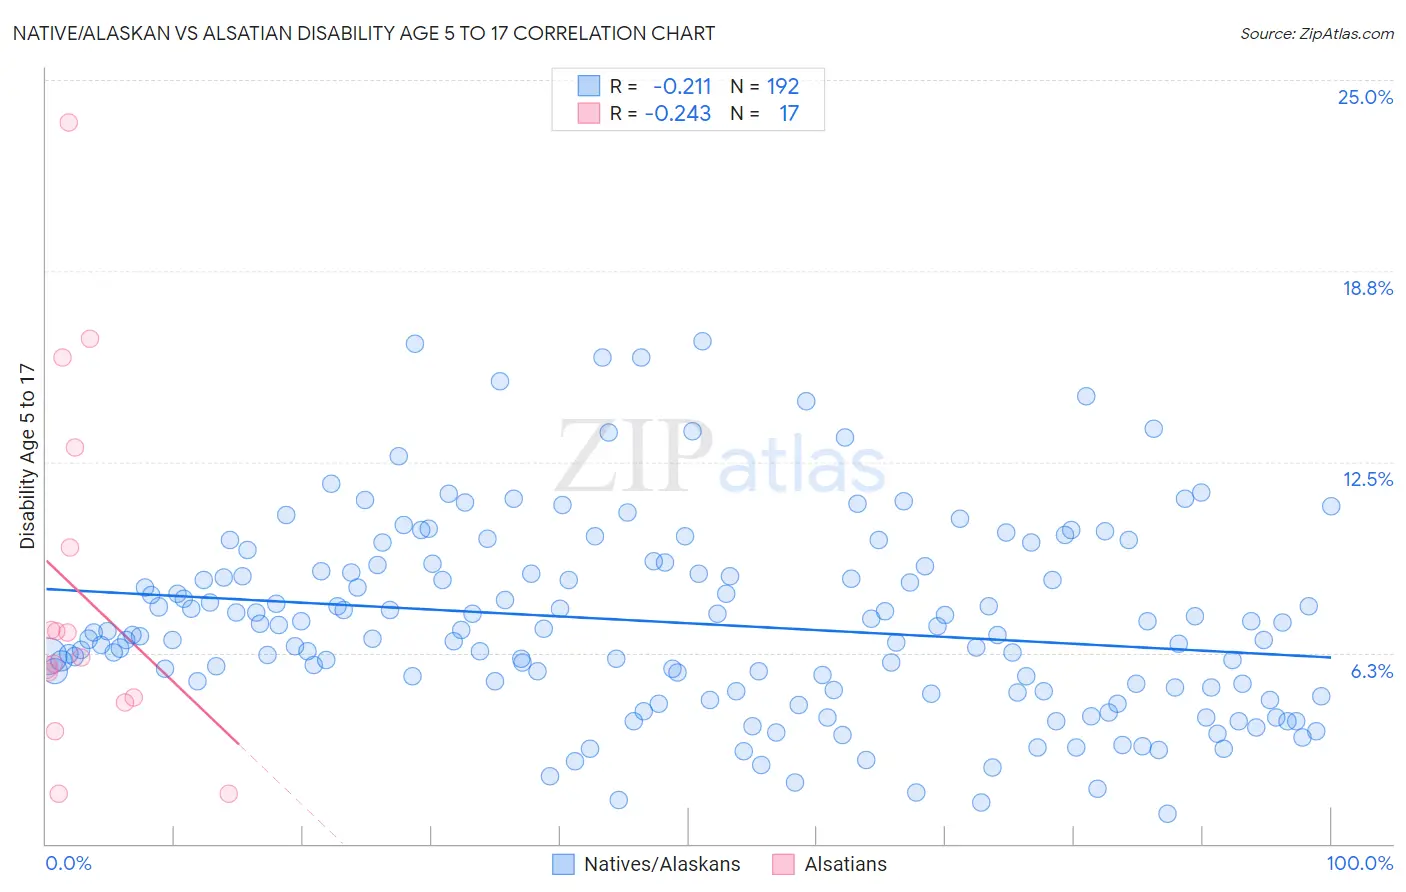The image size is (1406, 892).
Task: Open the Source: ZipAtlas.com link
Action: [1317, 33]
